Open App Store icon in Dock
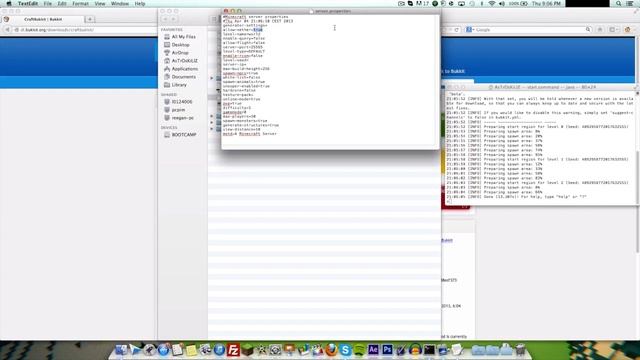The width and height of the screenshot is (640, 360). coord(163,350)
